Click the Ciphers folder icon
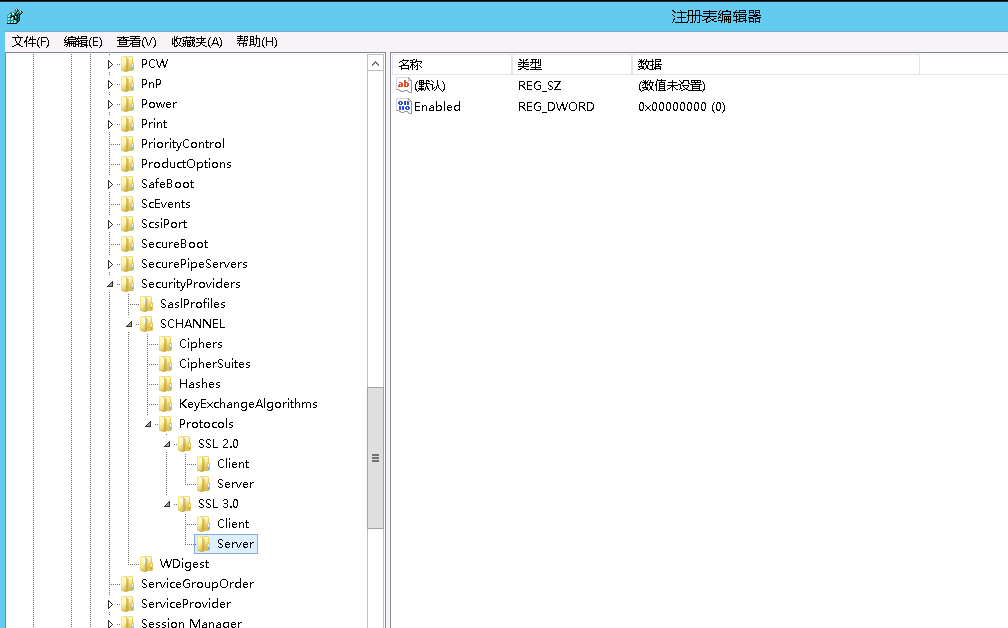 click(x=165, y=344)
